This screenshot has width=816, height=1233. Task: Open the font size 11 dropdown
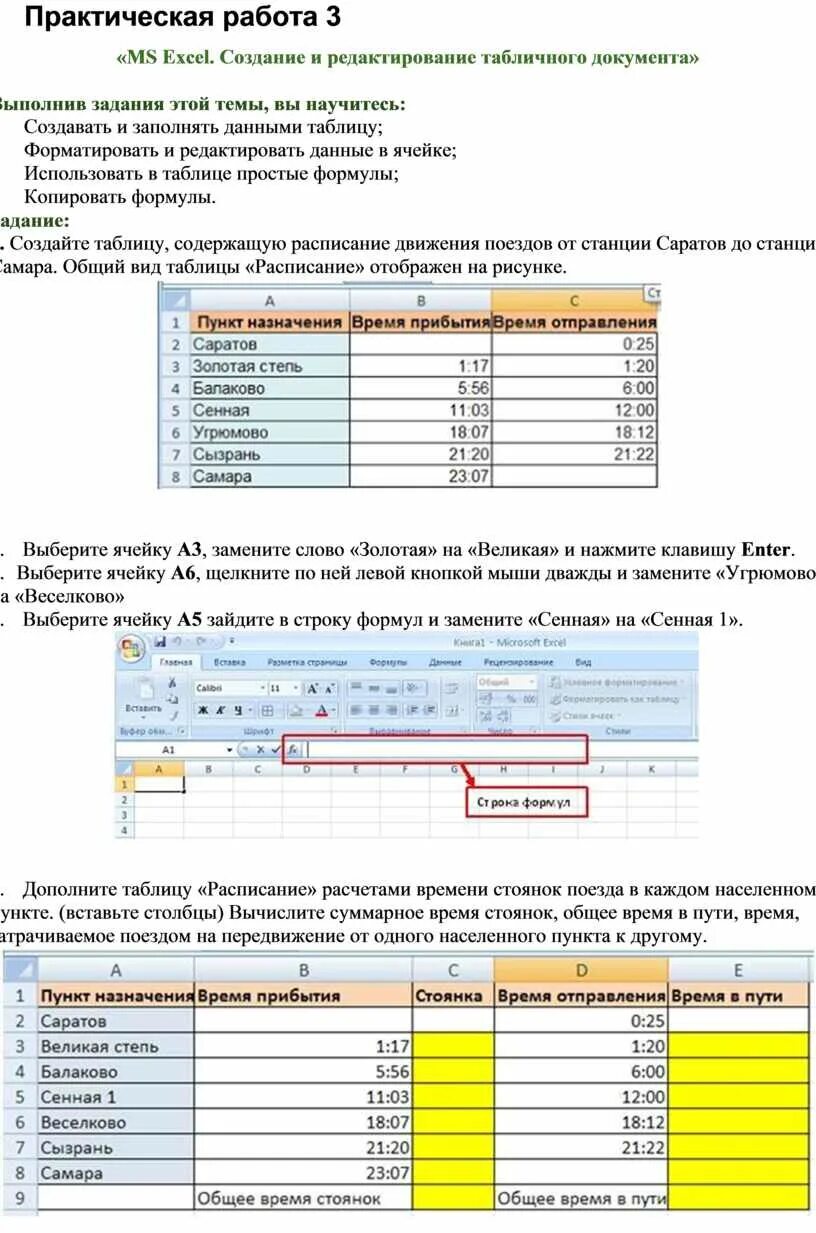(296, 688)
